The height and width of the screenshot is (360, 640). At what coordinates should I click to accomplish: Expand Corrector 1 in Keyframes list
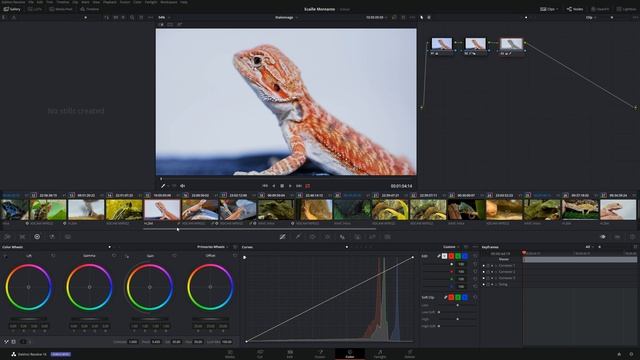click(496, 266)
